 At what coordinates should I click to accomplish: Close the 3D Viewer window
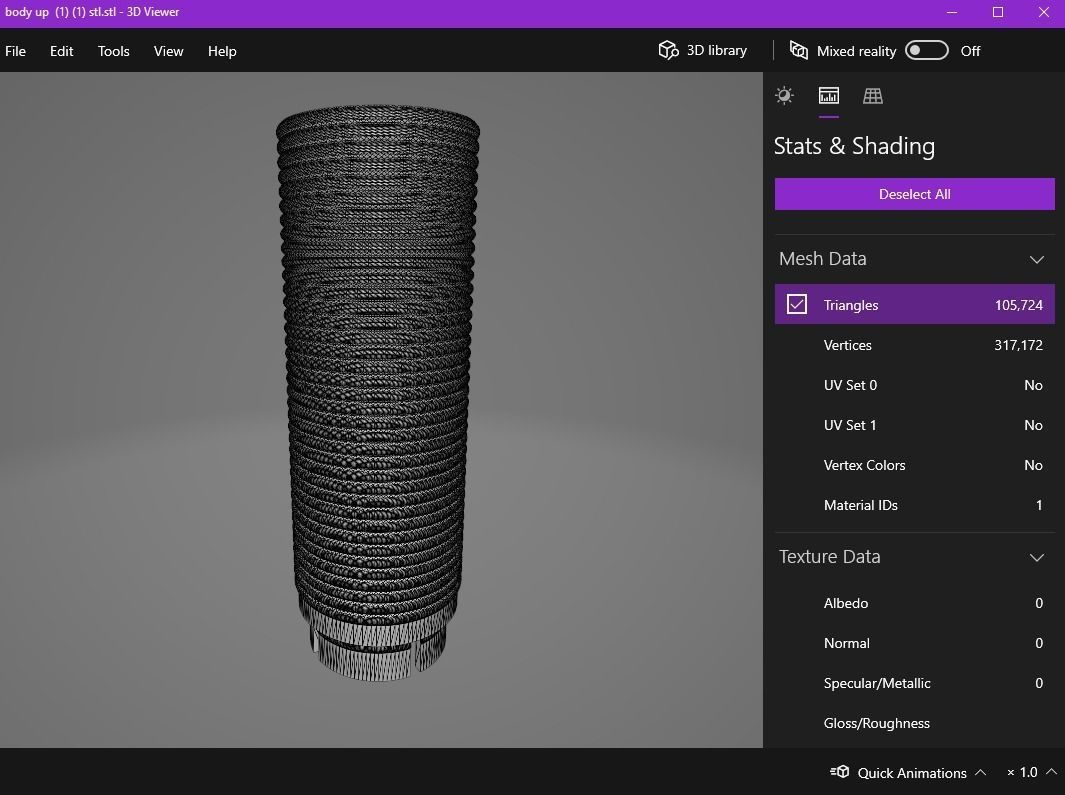pyautogui.click(x=1044, y=12)
